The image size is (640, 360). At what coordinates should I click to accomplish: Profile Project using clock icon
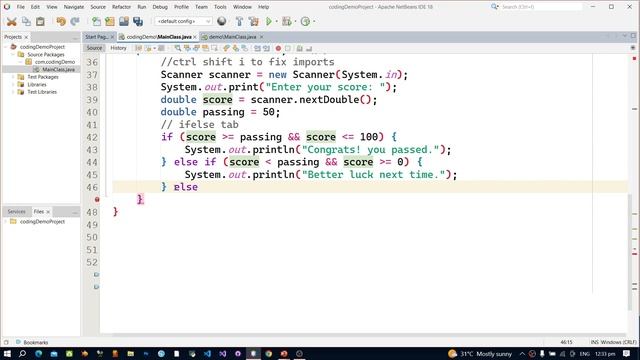[305, 21]
